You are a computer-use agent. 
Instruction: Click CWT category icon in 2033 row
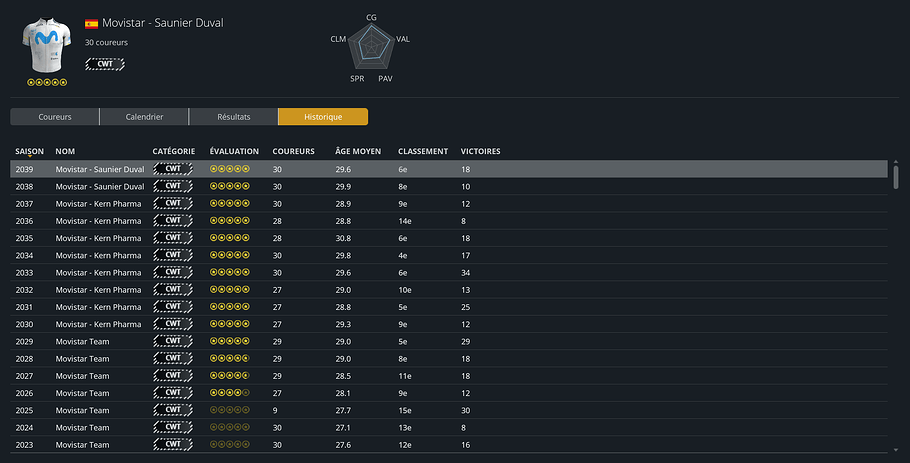(x=173, y=273)
